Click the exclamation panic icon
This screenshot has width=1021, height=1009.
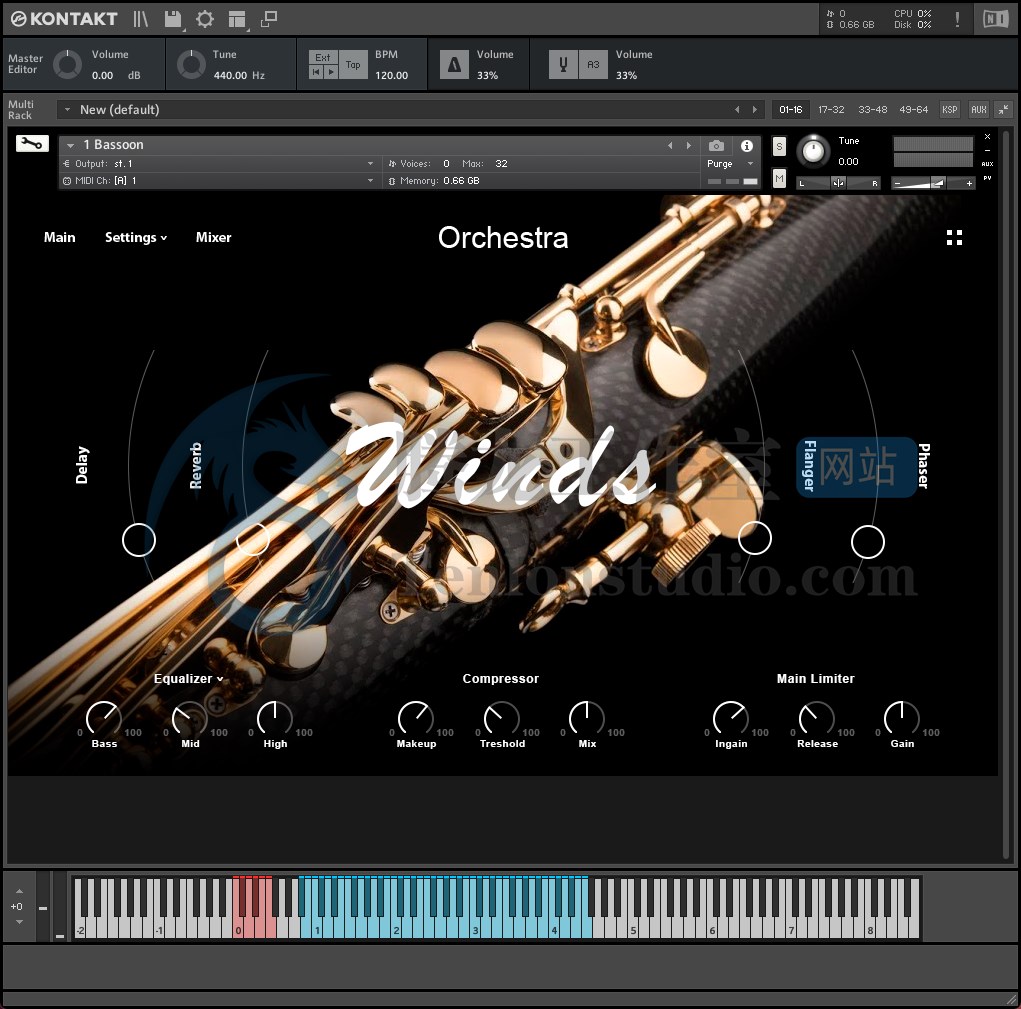(957, 19)
